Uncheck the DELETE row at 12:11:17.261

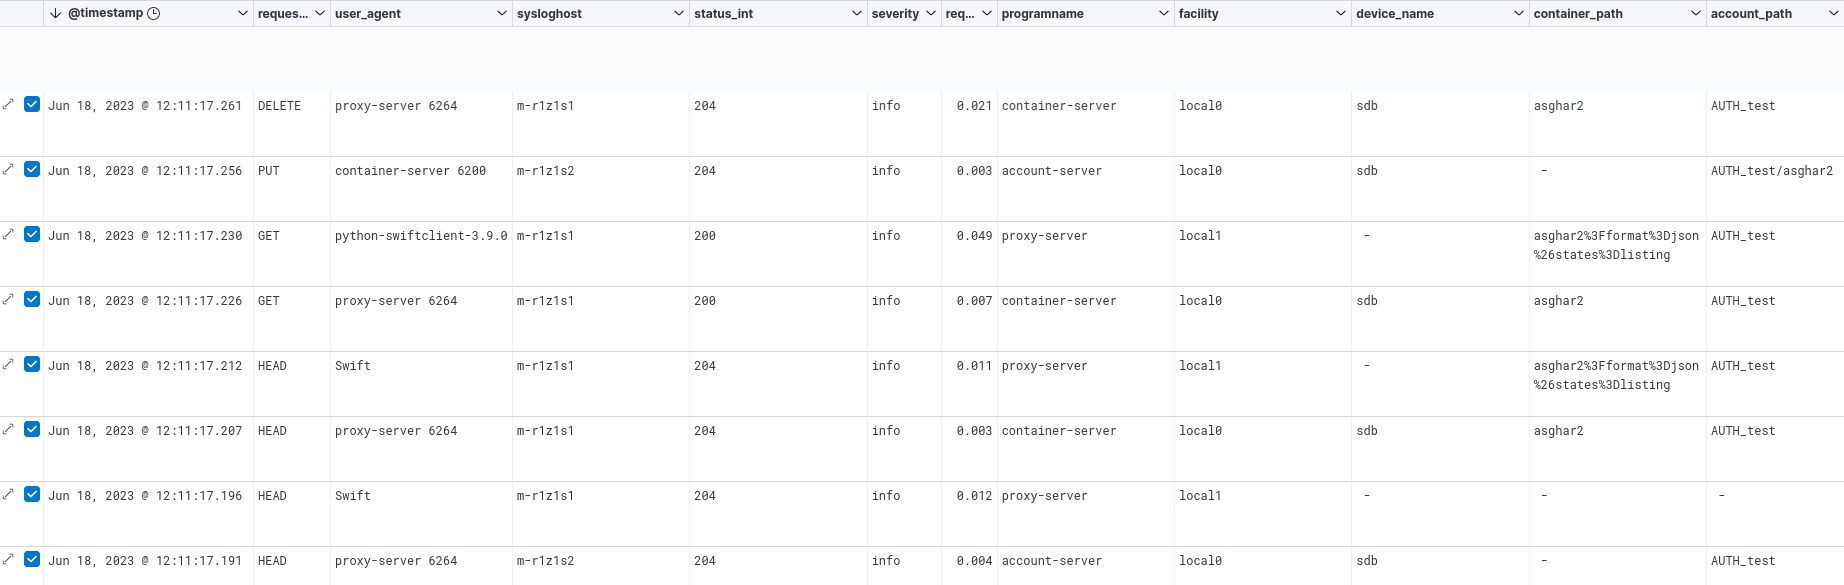pyautogui.click(x=32, y=104)
